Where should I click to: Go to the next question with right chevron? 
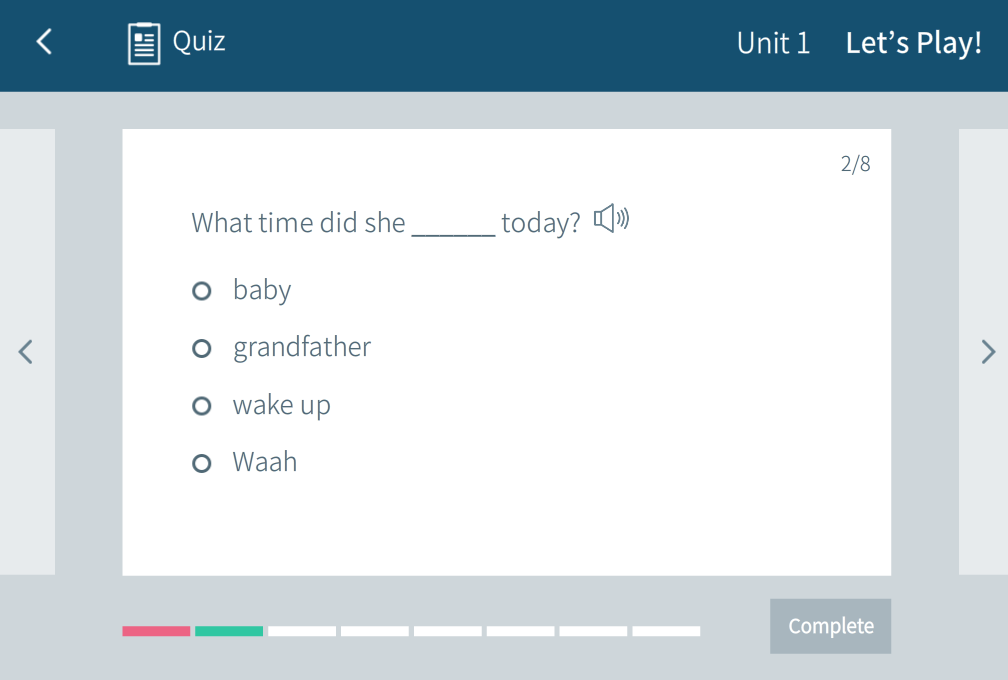click(x=988, y=351)
